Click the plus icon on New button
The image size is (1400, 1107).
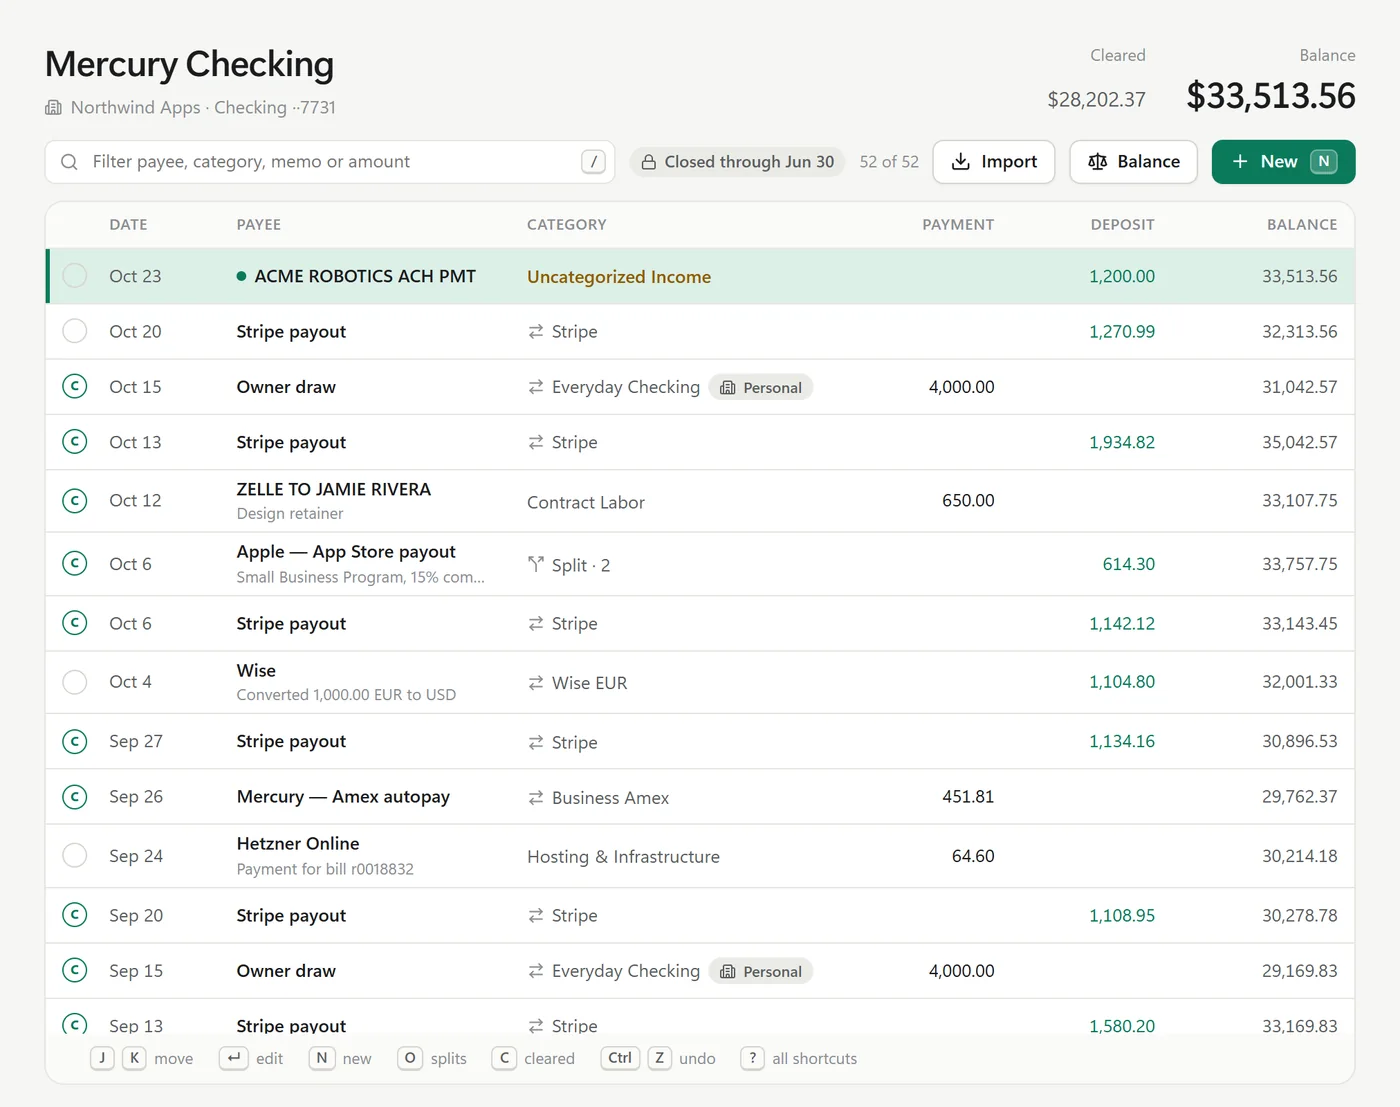[x=1240, y=162]
